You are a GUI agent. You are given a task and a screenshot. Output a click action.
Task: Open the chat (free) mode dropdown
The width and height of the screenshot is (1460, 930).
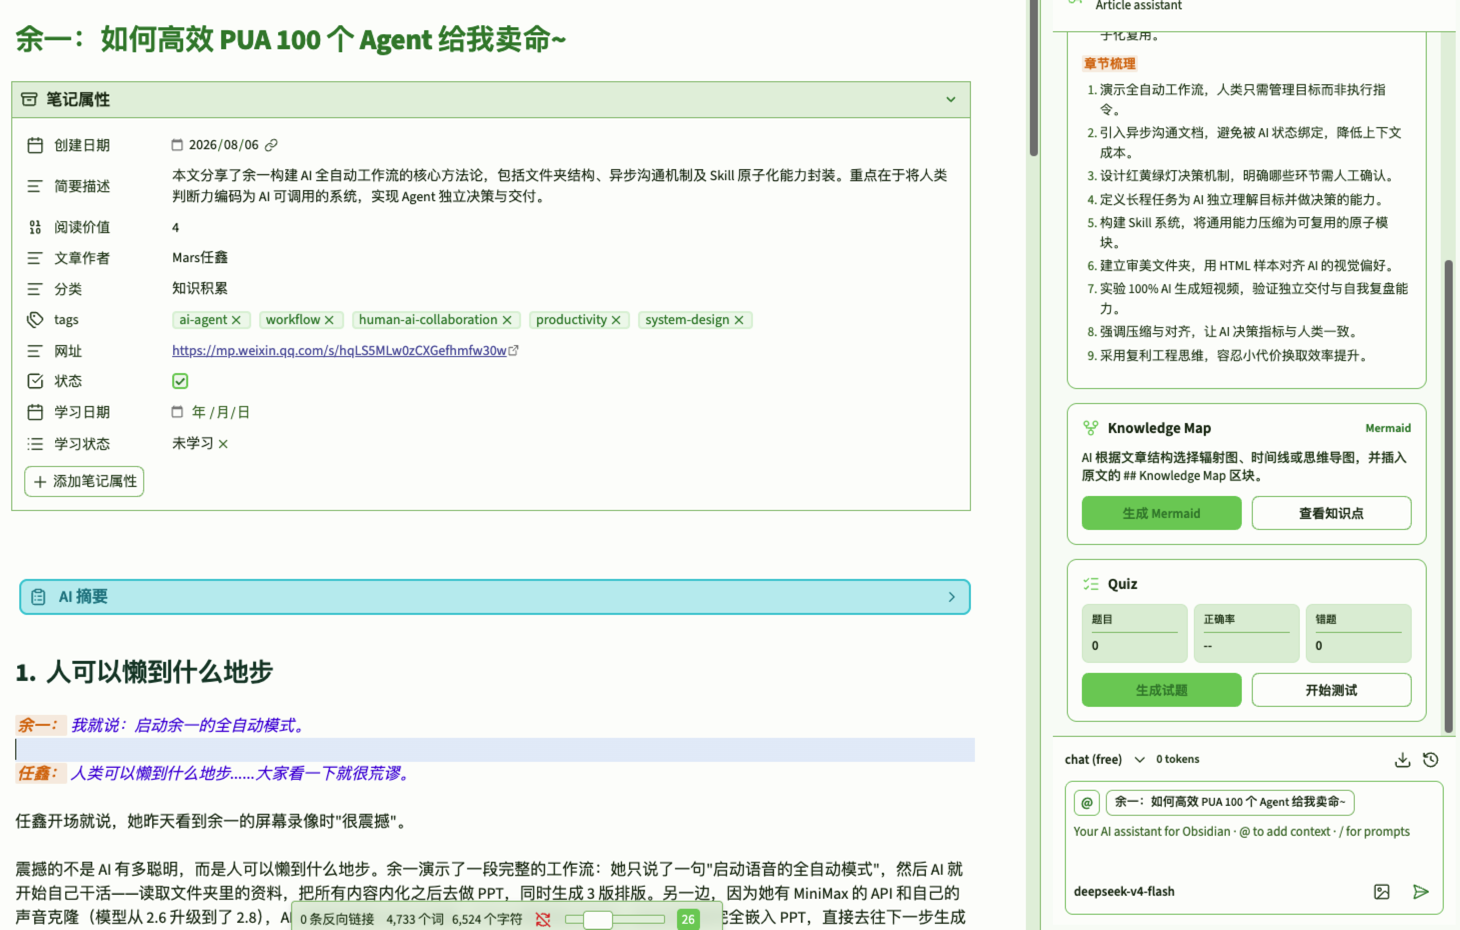point(1105,760)
